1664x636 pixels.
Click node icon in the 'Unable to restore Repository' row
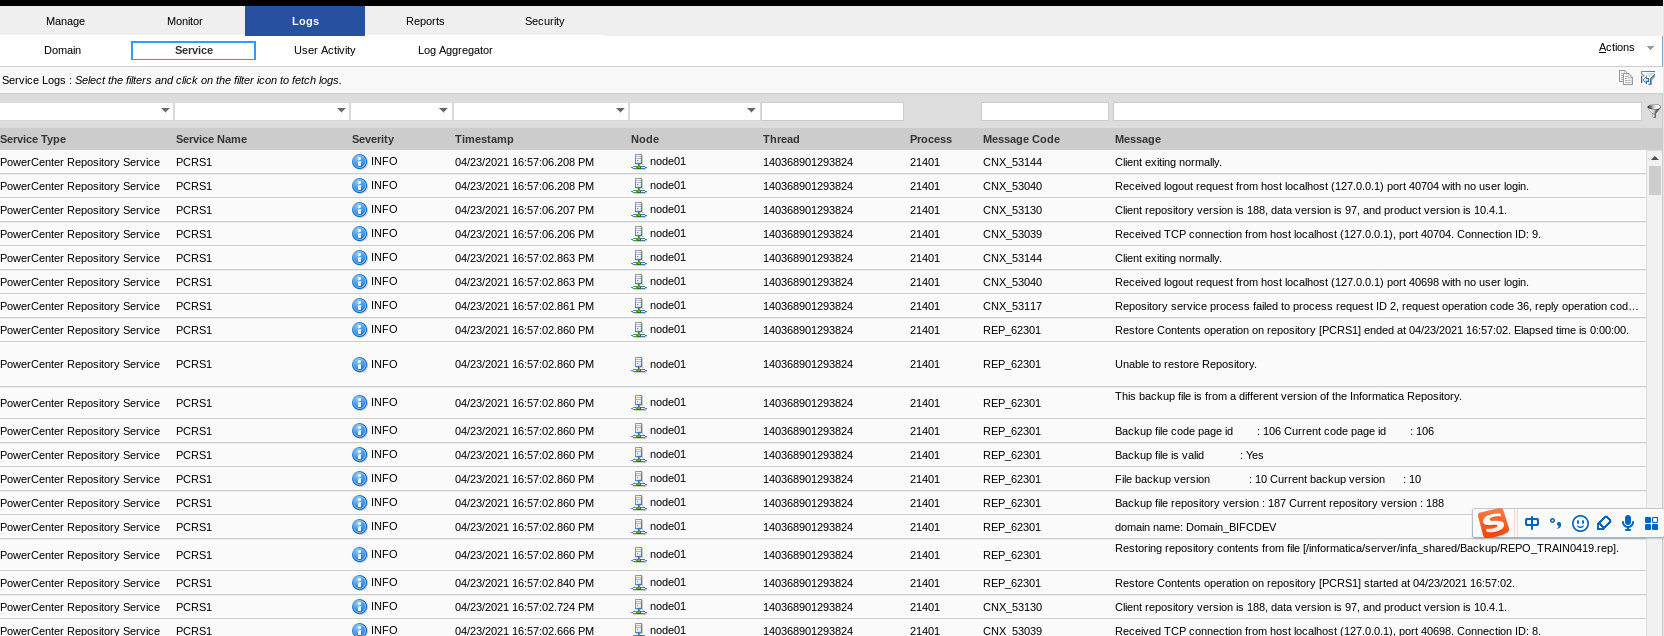click(x=639, y=365)
